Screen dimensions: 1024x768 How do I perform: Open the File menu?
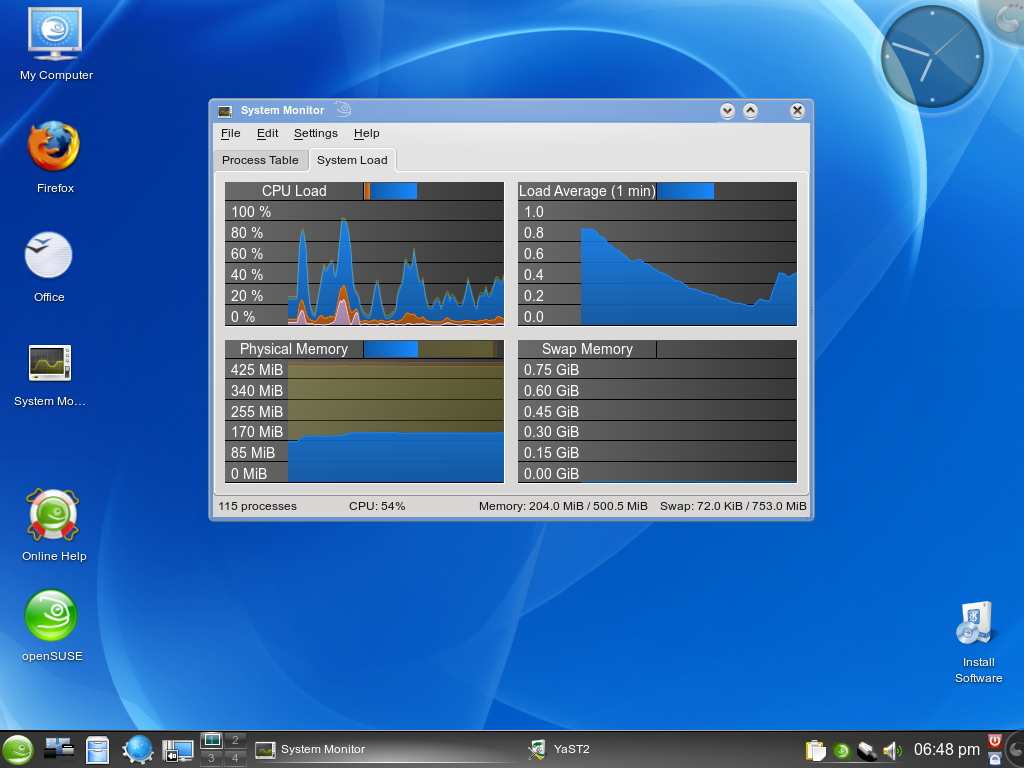pos(231,133)
